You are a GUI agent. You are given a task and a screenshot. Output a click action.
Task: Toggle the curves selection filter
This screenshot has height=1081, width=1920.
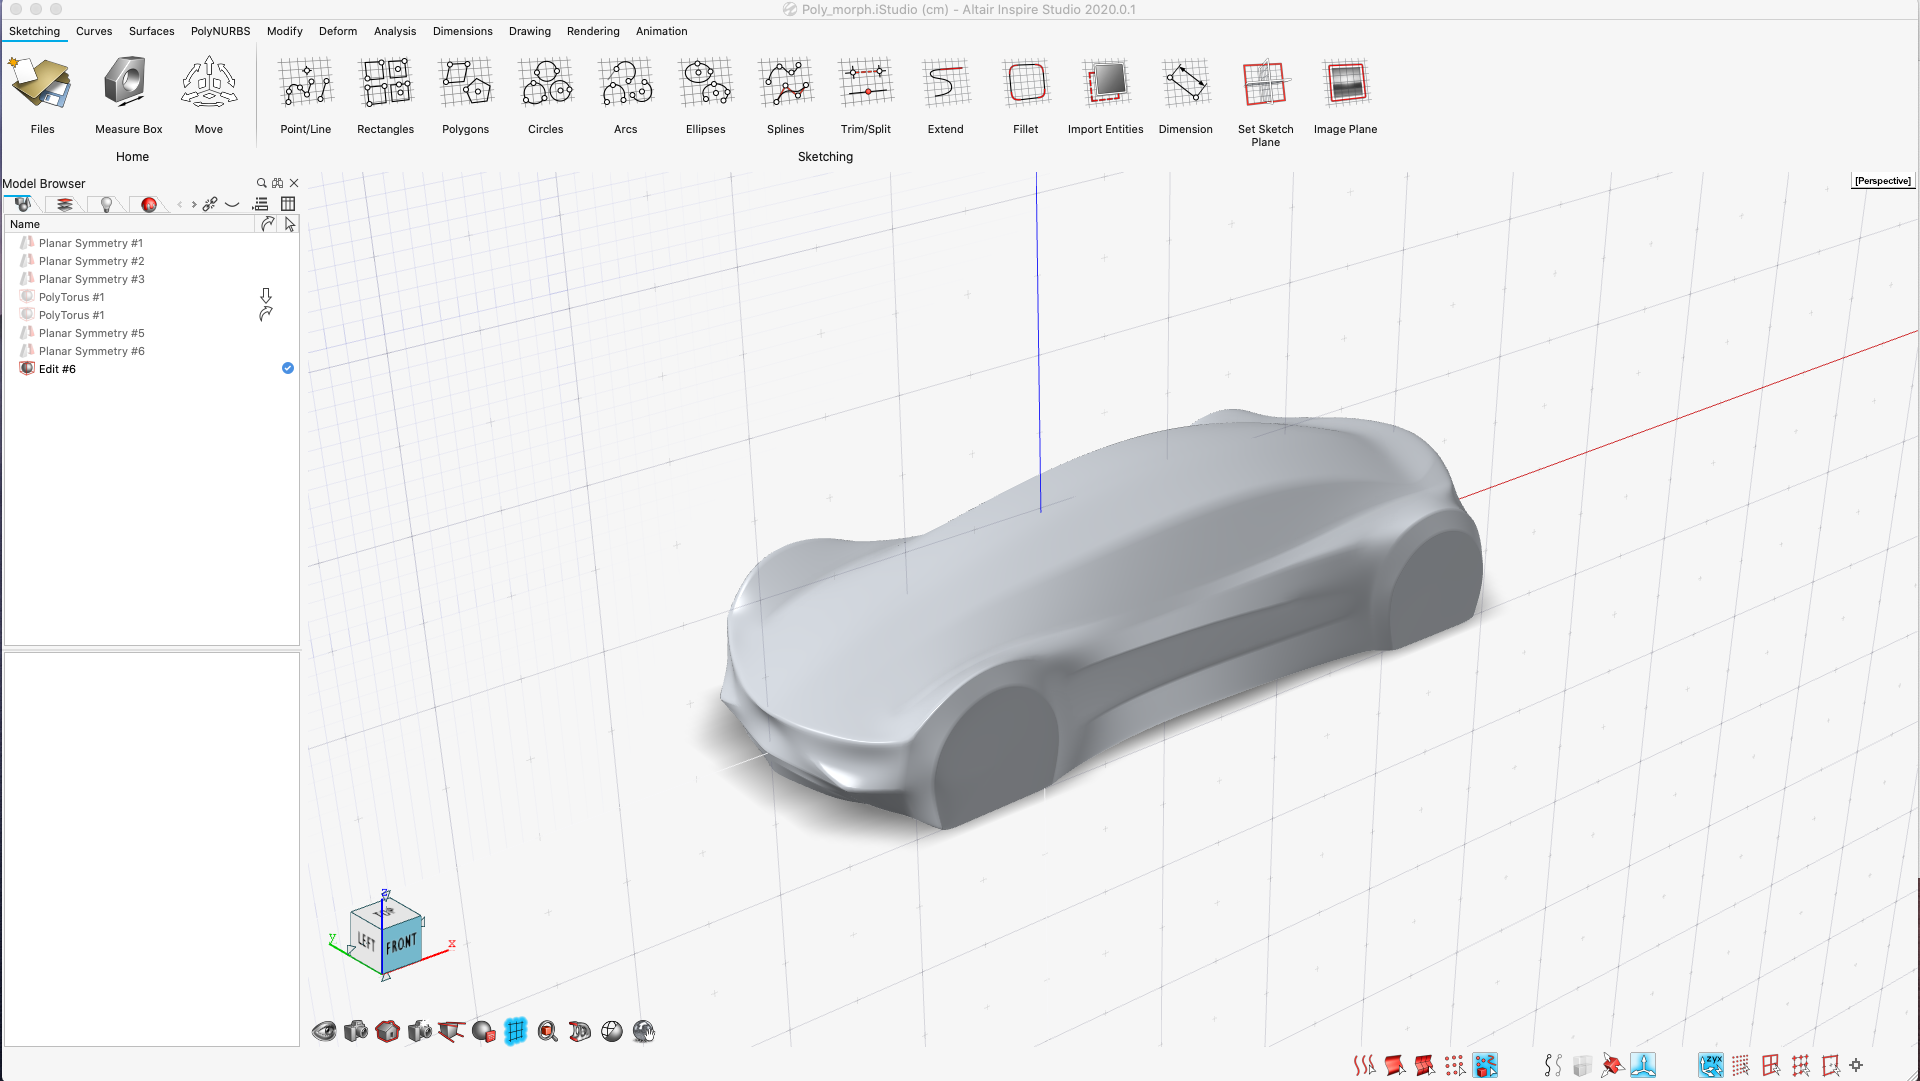(1364, 1066)
